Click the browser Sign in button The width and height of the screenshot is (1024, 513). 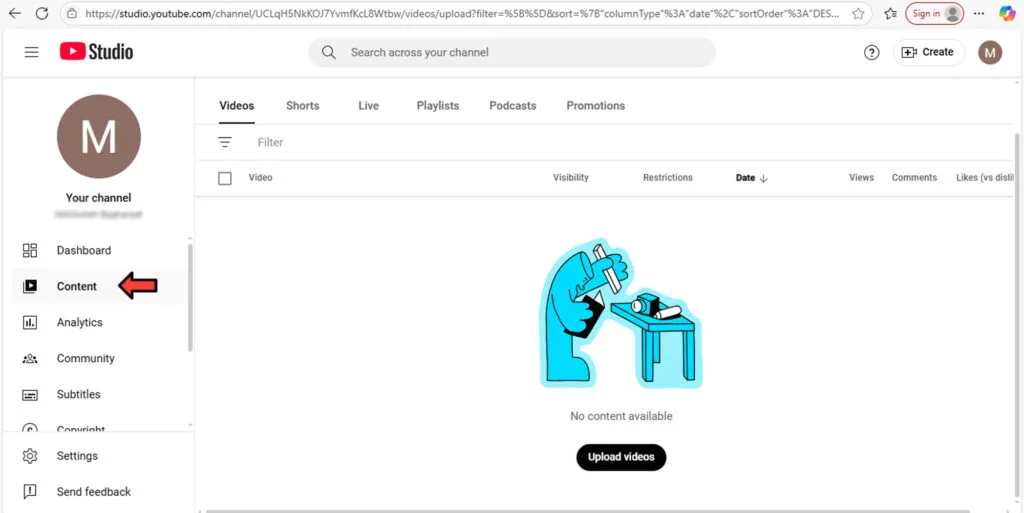tap(934, 14)
